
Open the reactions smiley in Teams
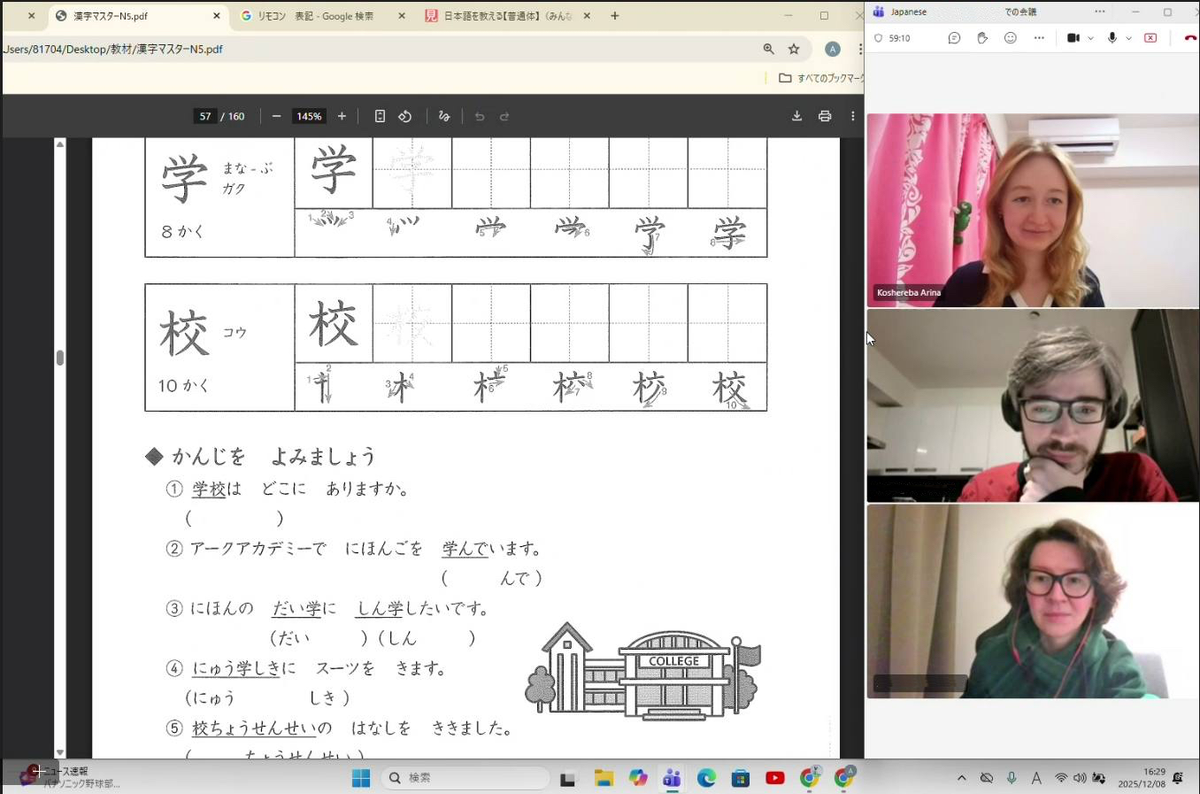(x=1010, y=38)
